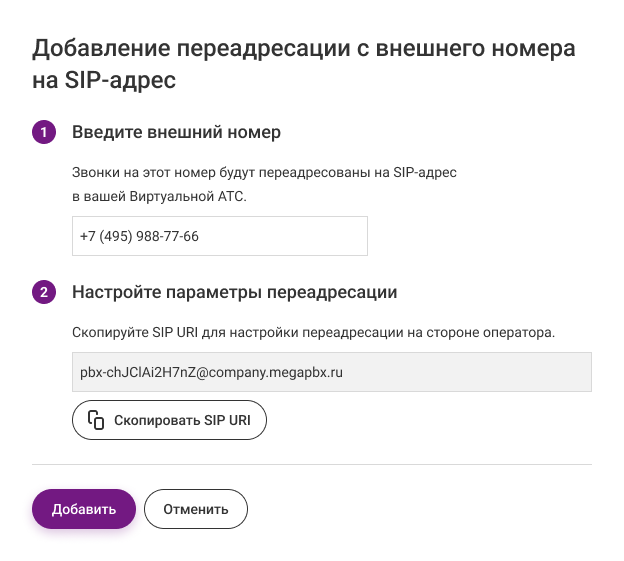This screenshot has width=624, height=561.
Task: Click the horizontal divider above the buttons
Action: coord(312,464)
